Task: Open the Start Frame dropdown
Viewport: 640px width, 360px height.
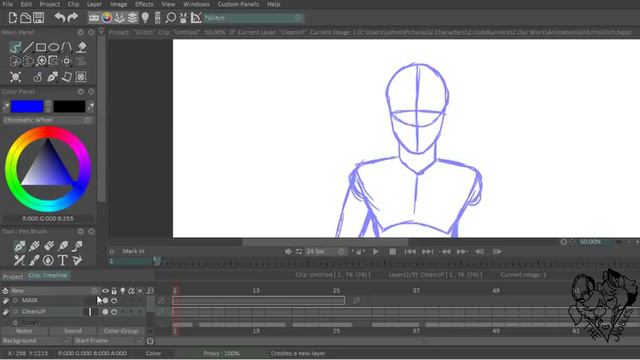Action: point(108,340)
